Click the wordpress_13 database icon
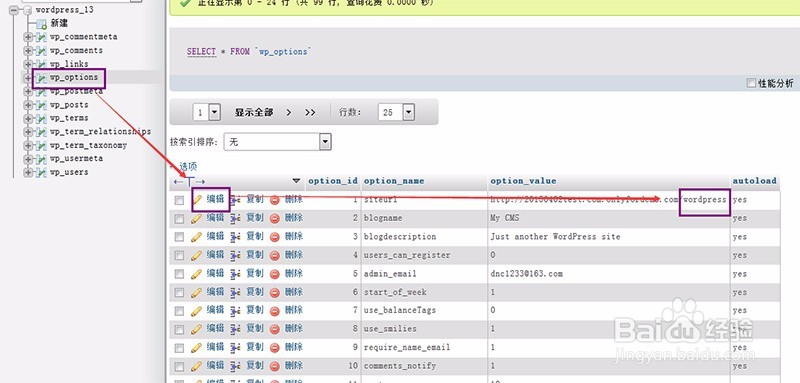Image resolution: width=800 pixels, height=383 pixels. pyautogui.click(x=27, y=10)
